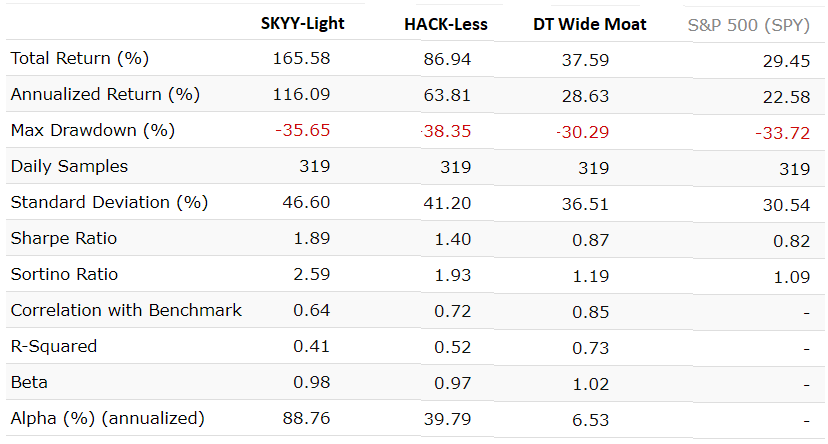828x444 pixels.
Task: Click the SKYY-Light column header
Action: coord(301,23)
